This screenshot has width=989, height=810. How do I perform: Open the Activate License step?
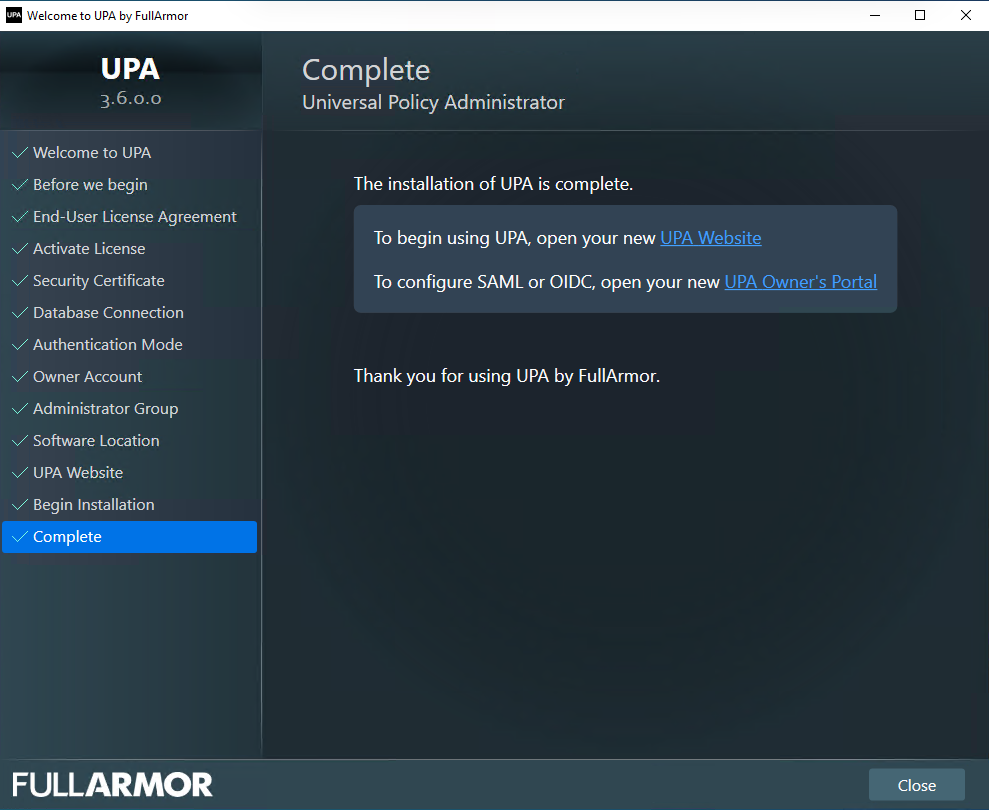click(89, 249)
